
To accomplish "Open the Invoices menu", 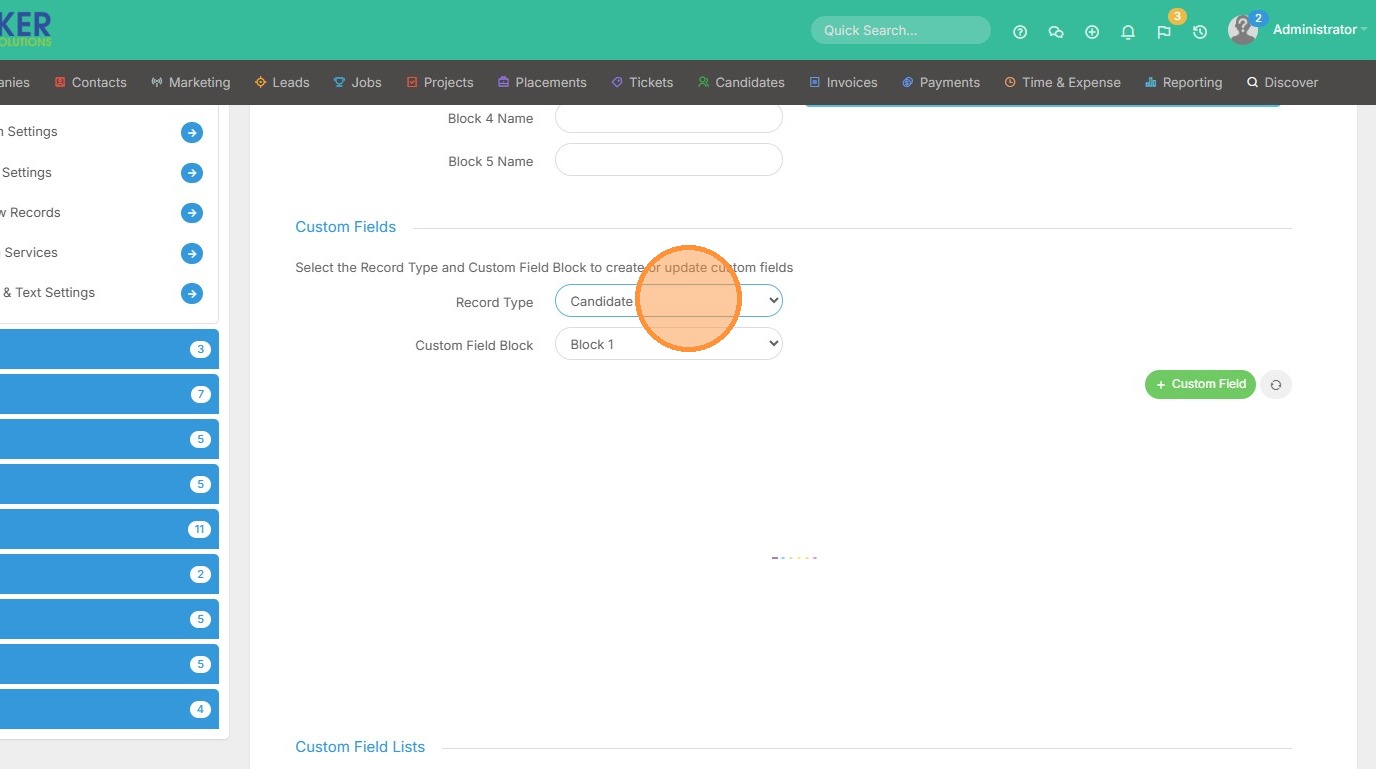I will tap(843, 82).
